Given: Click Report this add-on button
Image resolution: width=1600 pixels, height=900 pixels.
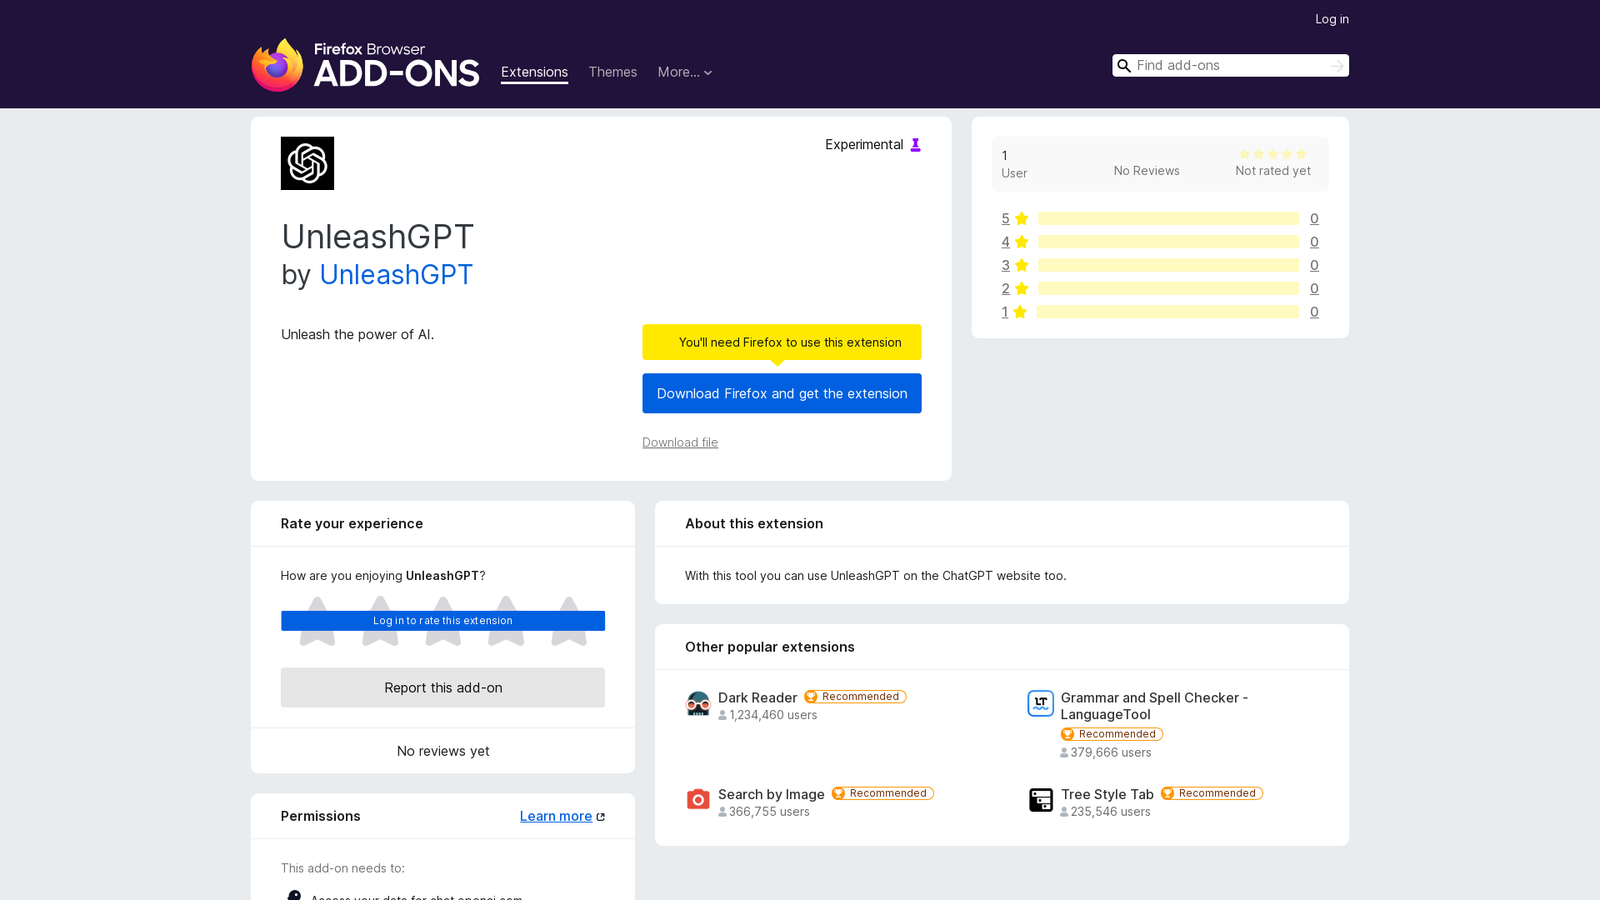Looking at the screenshot, I should coord(443,688).
